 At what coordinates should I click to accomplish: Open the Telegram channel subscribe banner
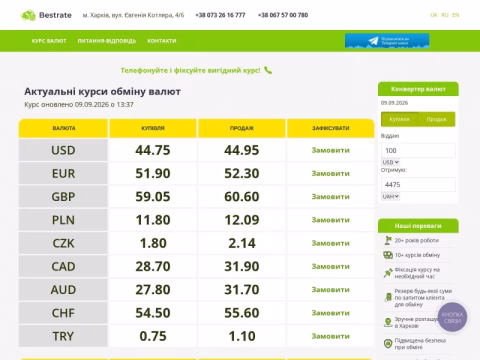click(x=387, y=41)
